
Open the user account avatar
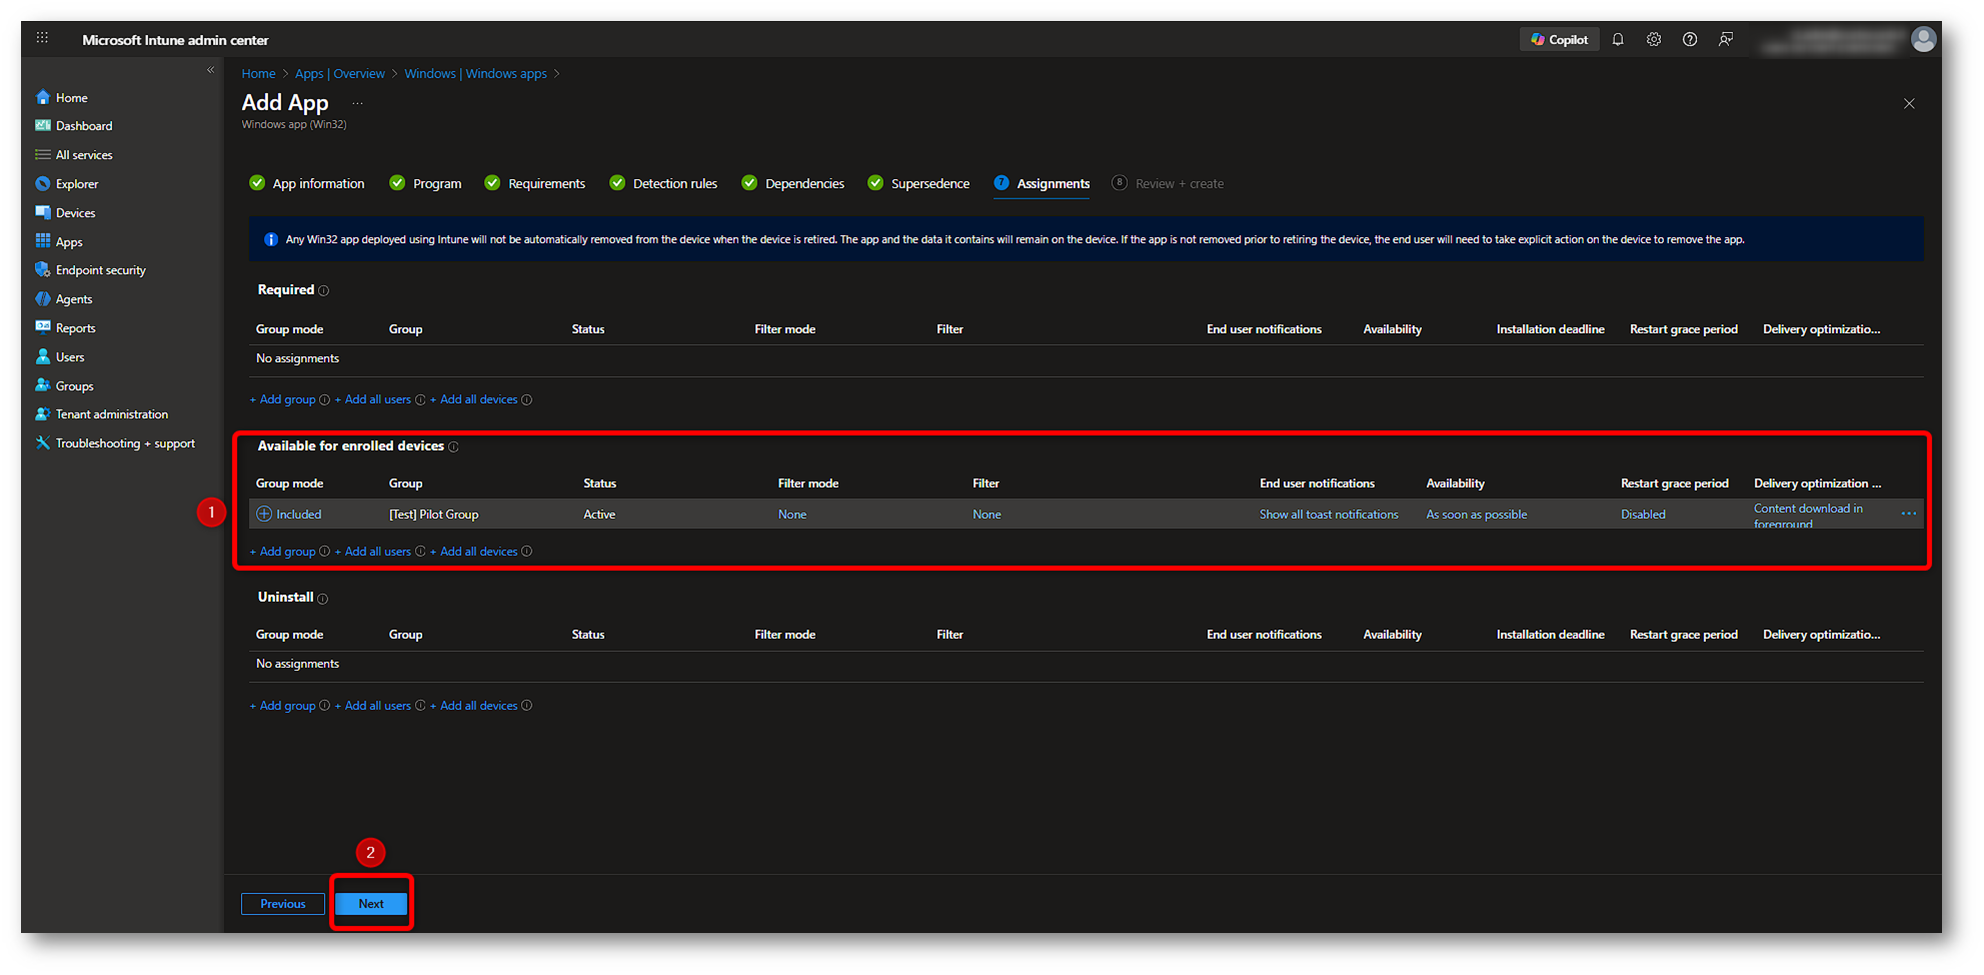tap(1922, 40)
